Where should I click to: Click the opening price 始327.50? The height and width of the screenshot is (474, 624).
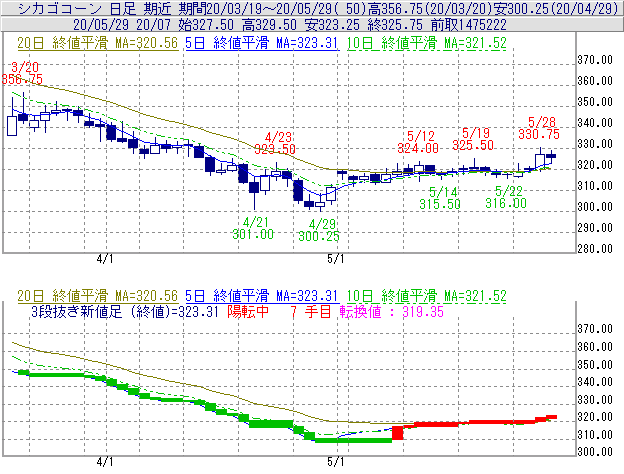click(206, 25)
